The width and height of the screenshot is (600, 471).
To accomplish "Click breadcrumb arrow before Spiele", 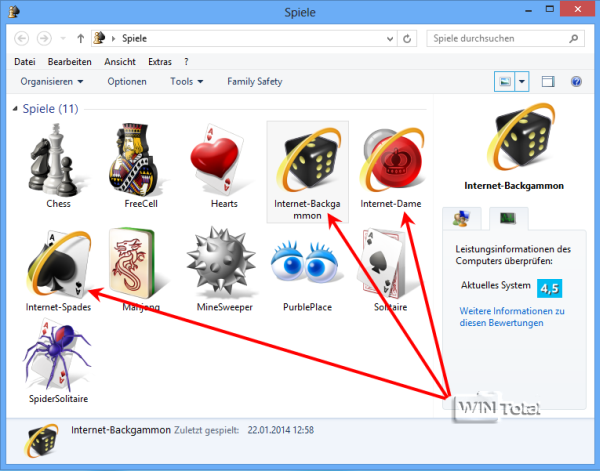I will (x=114, y=39).
